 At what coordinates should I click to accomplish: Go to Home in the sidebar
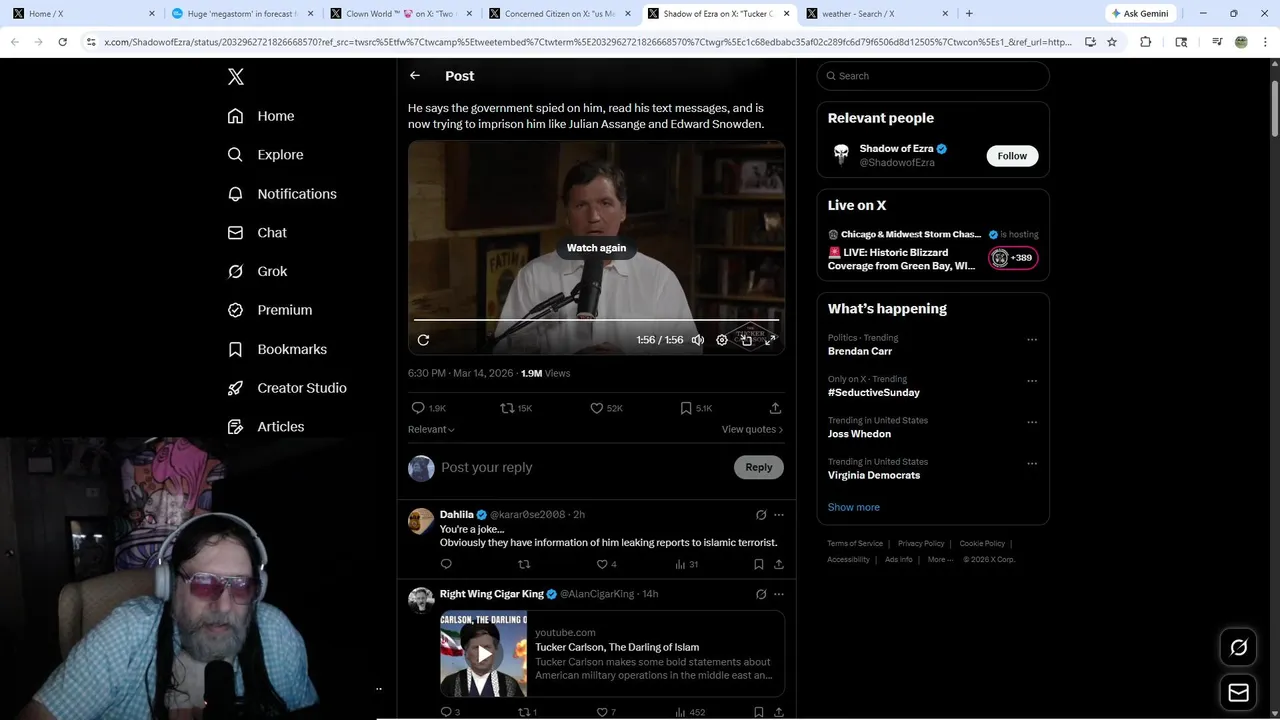pos(261,116)
